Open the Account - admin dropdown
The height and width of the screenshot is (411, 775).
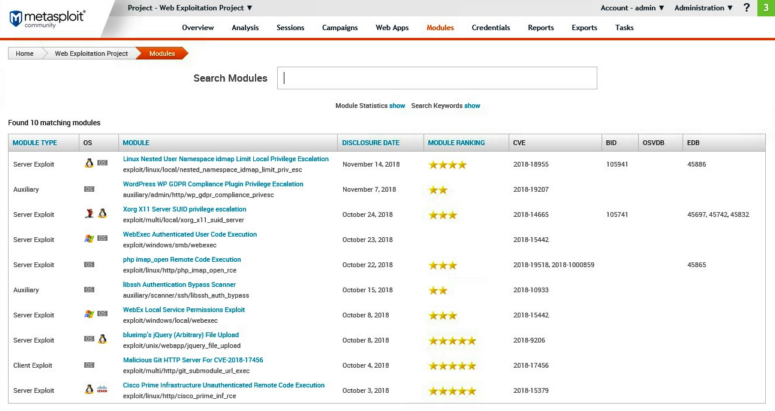(x=632, y=8)
